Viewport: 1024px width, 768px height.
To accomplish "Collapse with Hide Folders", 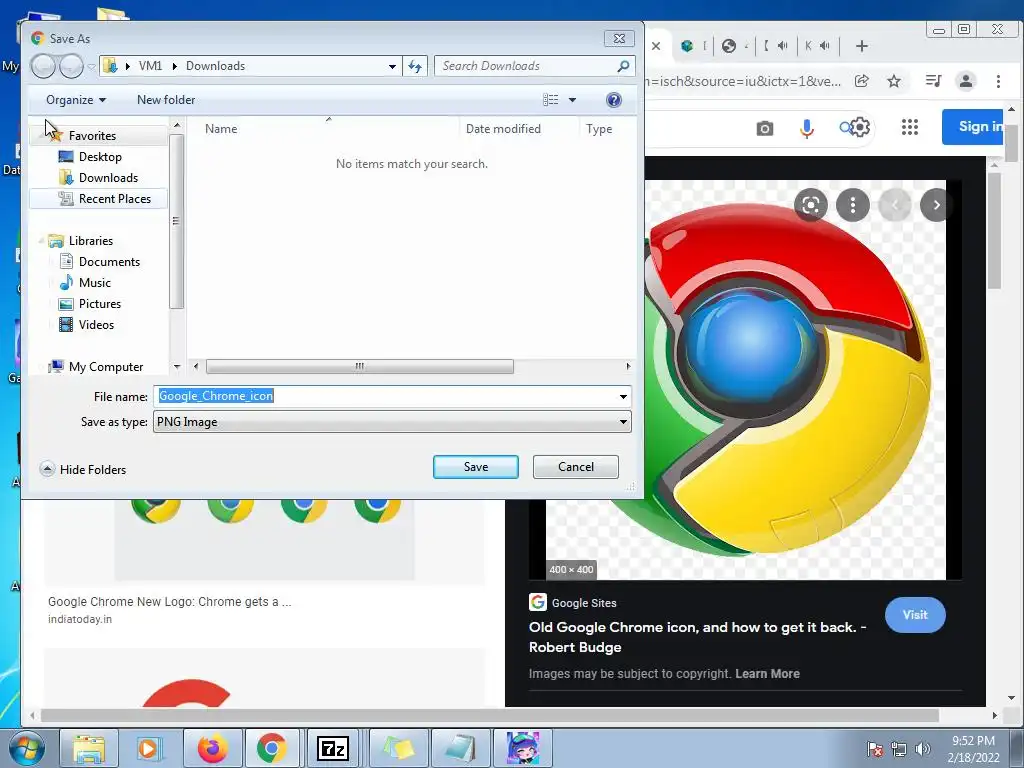I will [x=83, y=470].
